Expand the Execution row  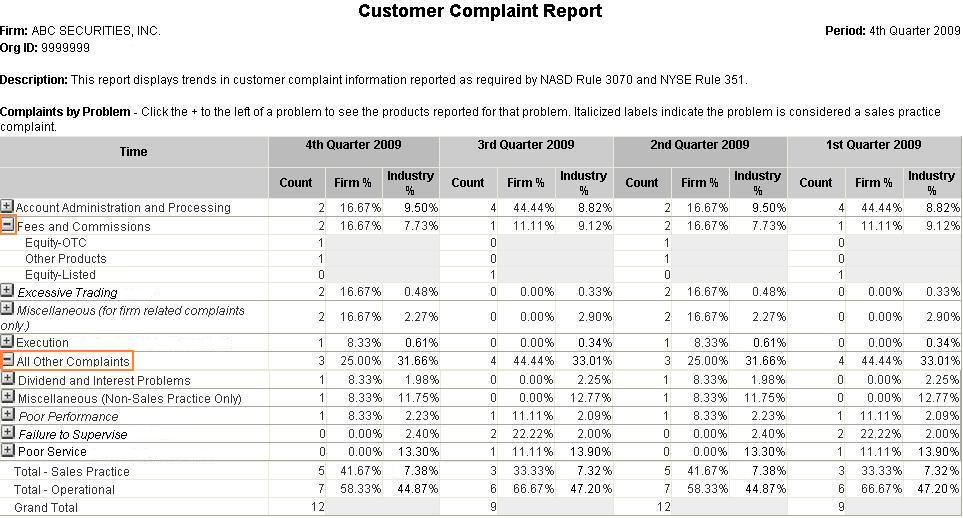pos(7,342)
